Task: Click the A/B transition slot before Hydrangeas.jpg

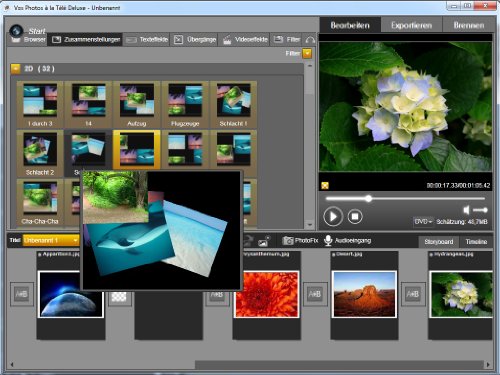Action: click(x=413, y=294)
